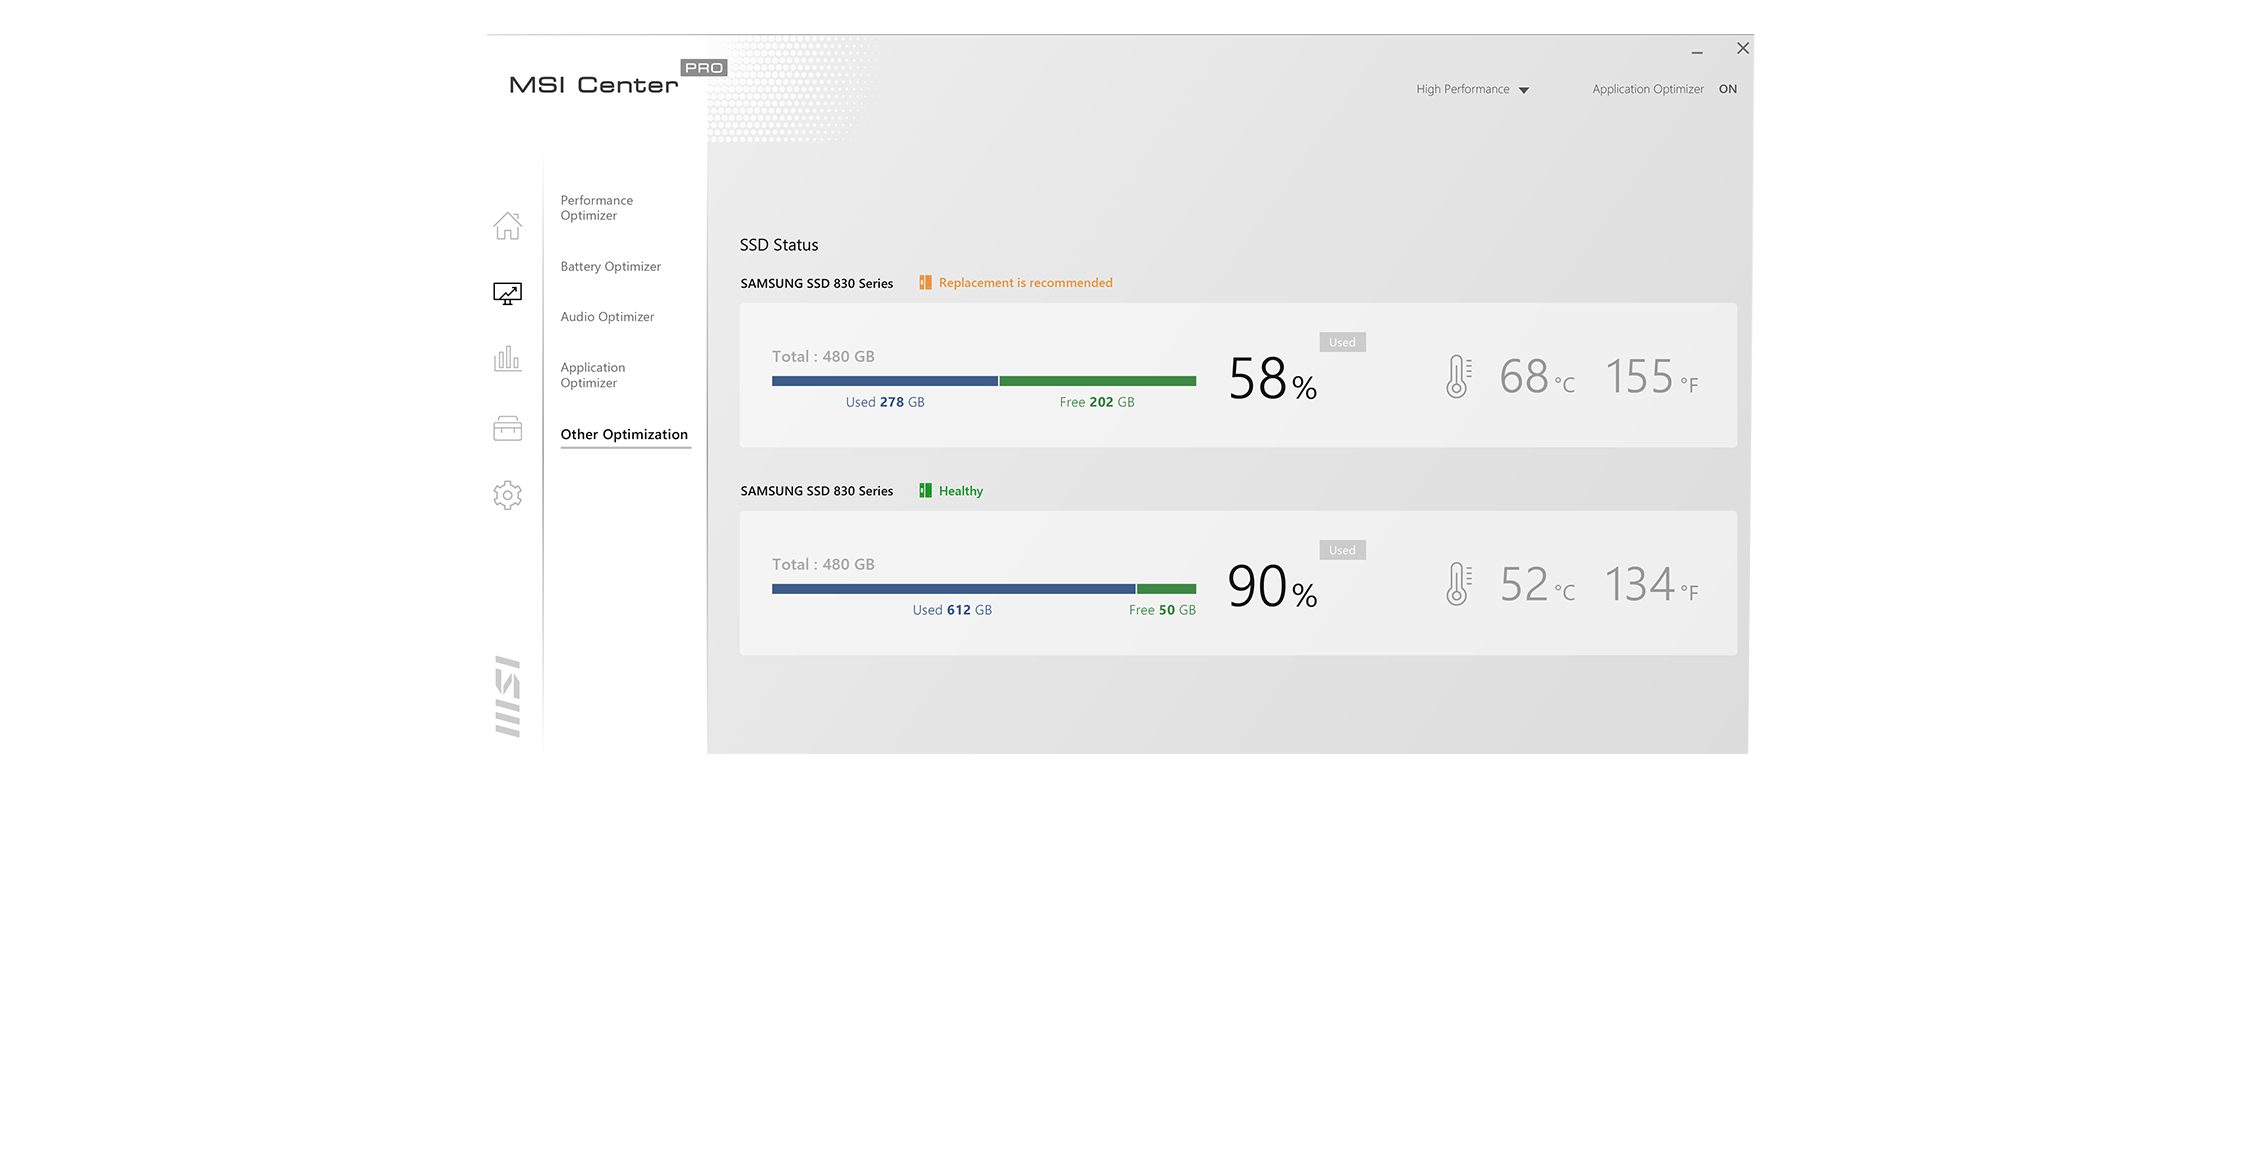Click the Replacement is recommended link

[1025, 283]
